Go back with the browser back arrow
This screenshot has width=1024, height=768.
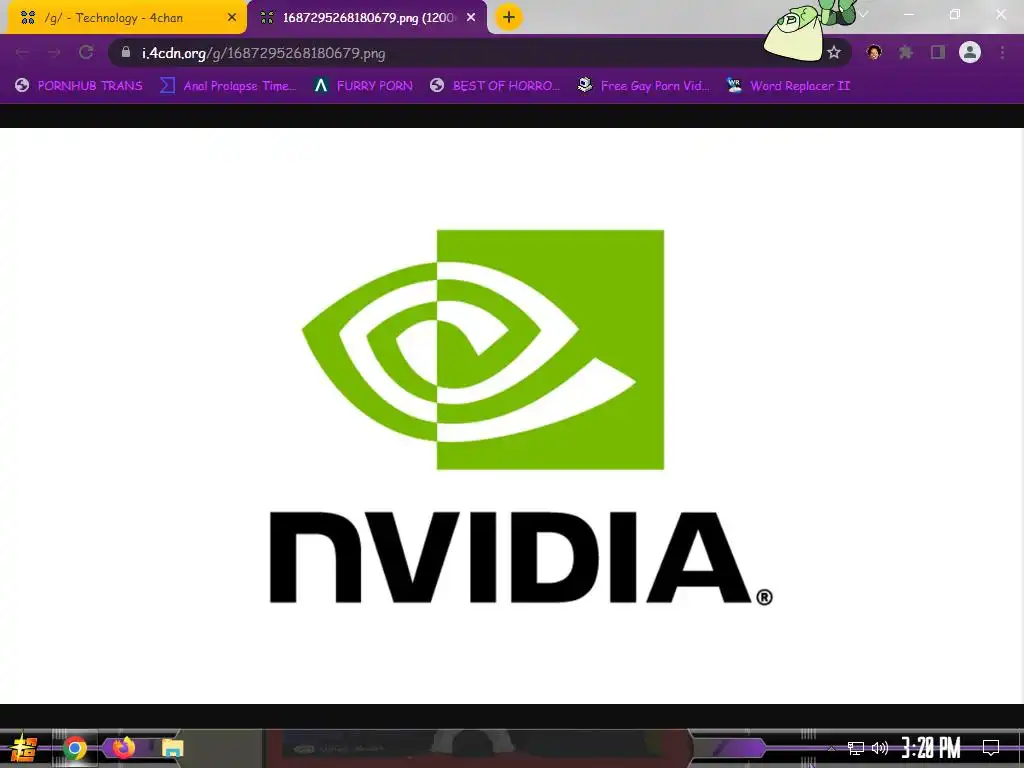[22, 52]
